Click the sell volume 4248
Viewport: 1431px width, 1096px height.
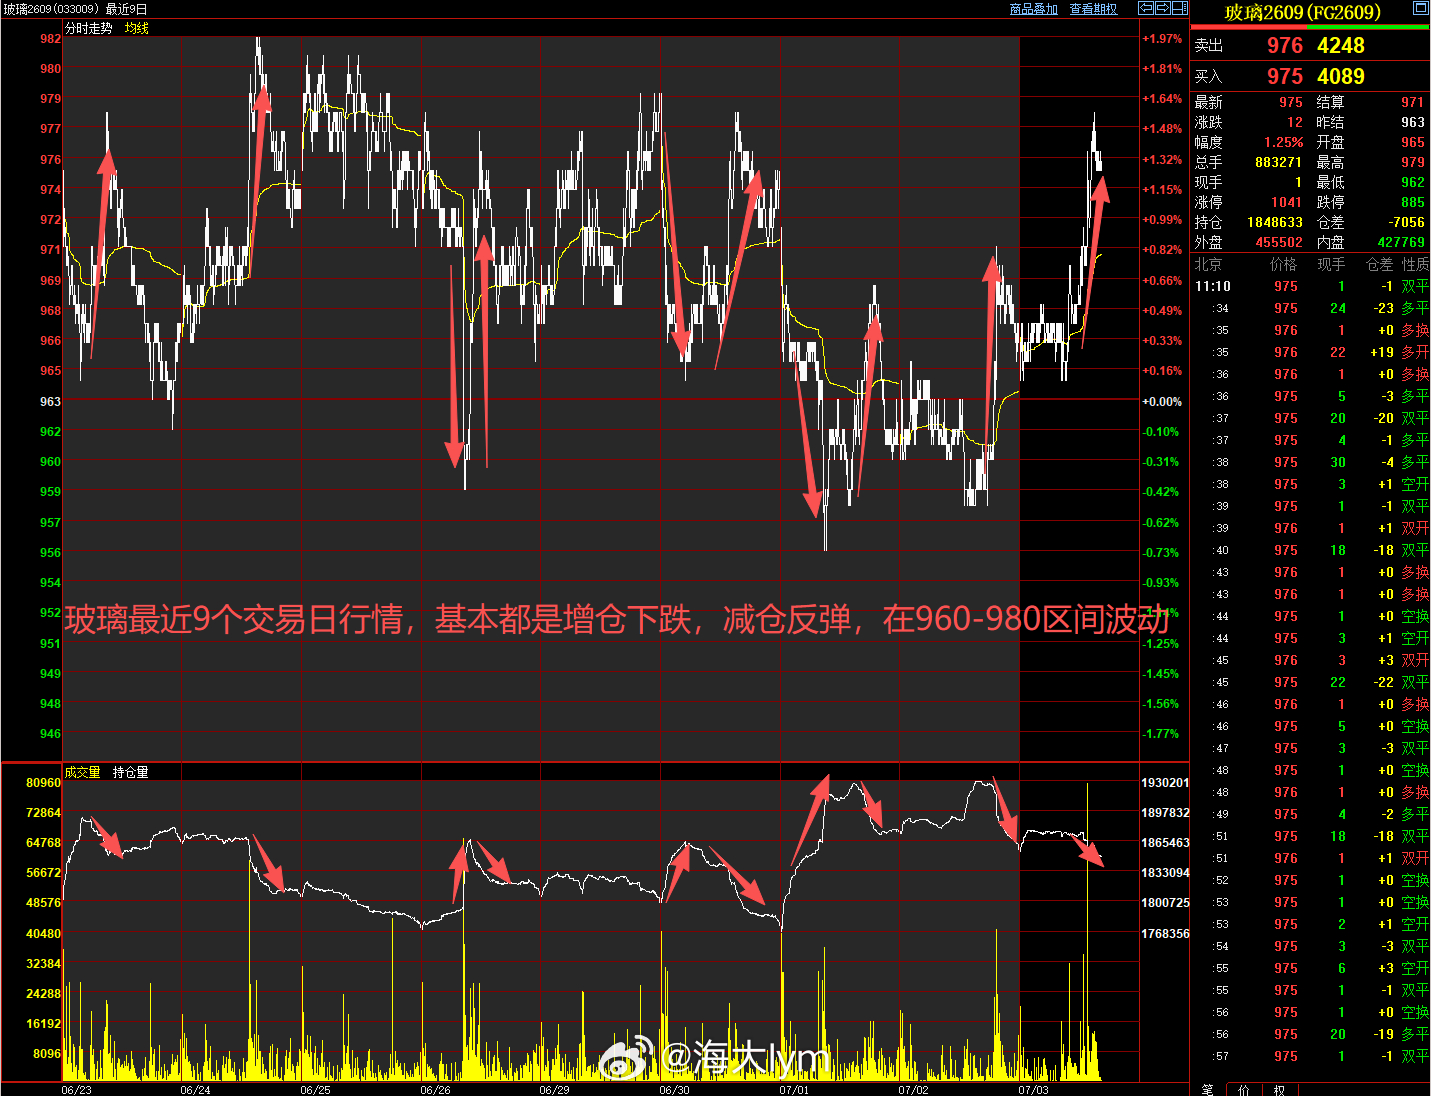1341,46
